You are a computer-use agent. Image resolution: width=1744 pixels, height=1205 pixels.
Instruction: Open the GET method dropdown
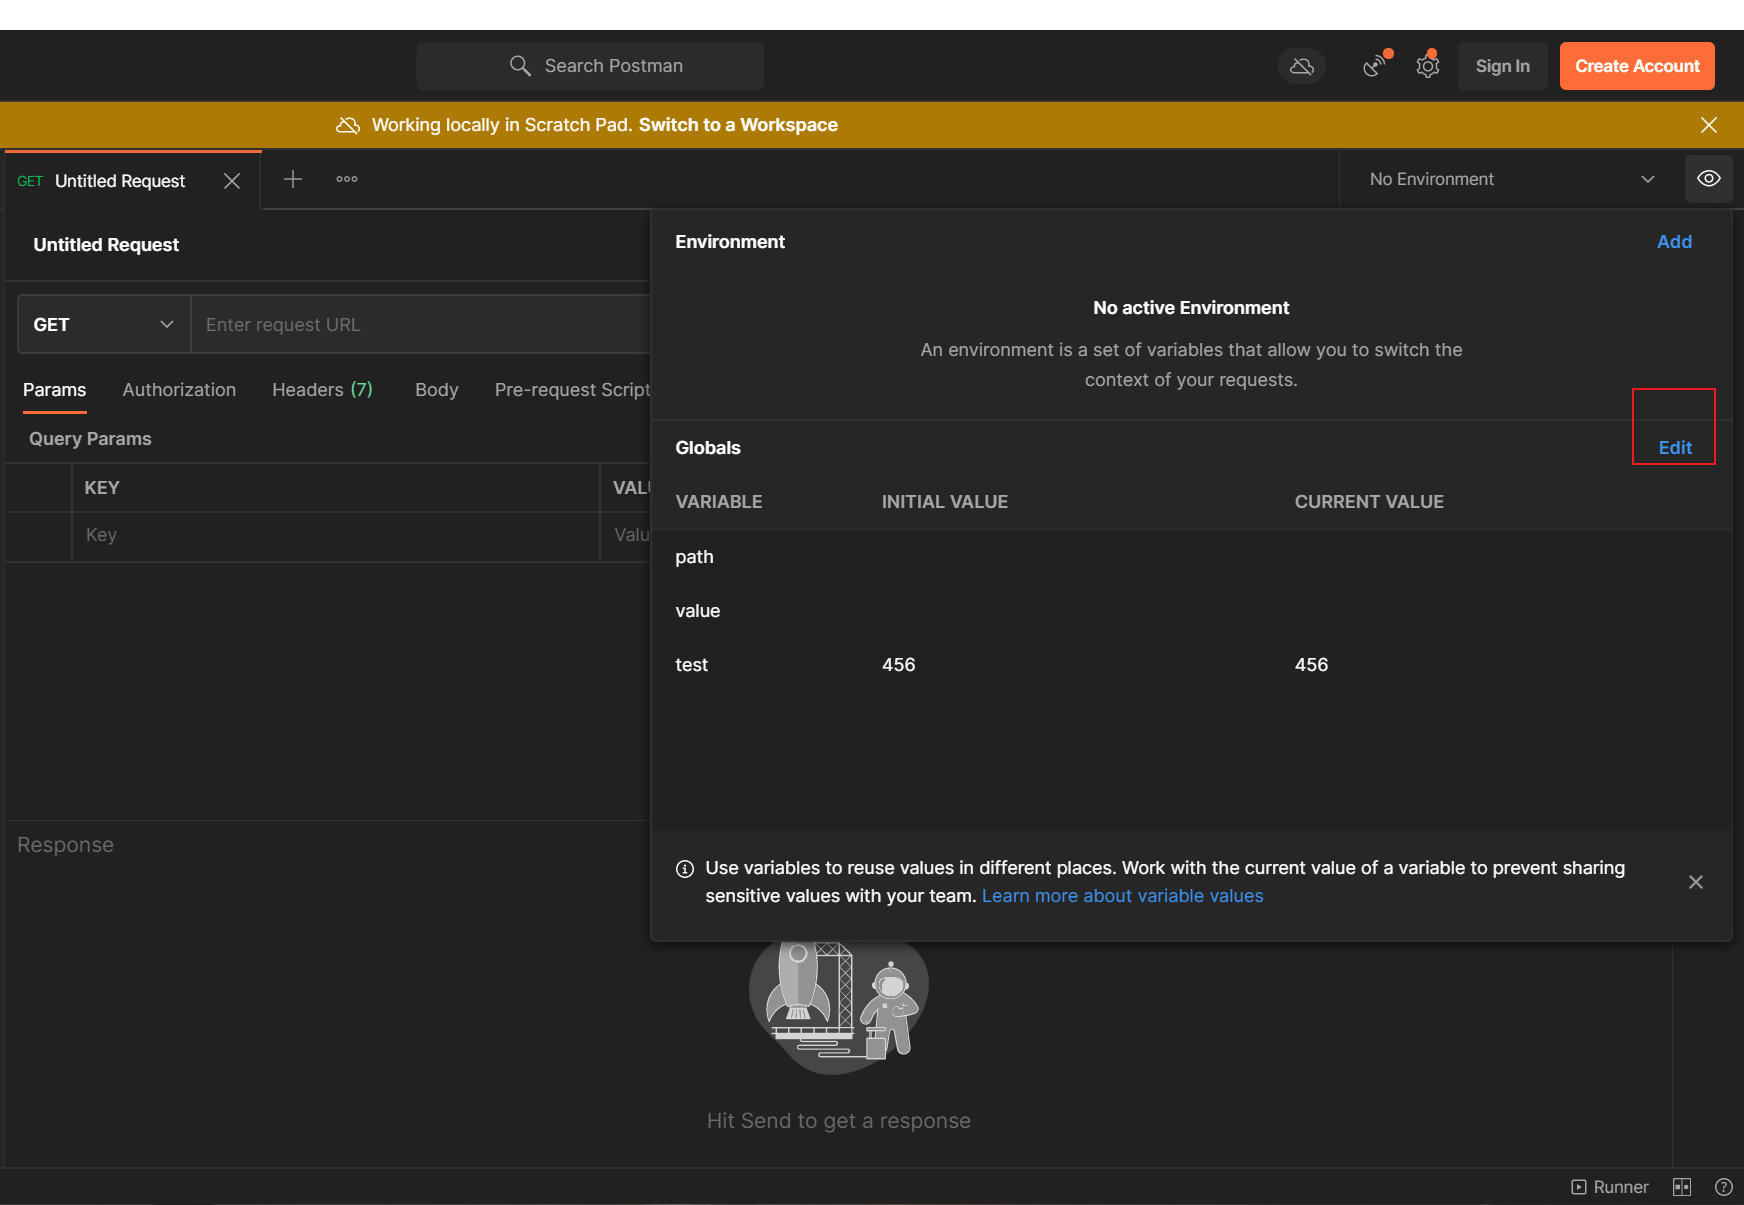tap(104, 325)
